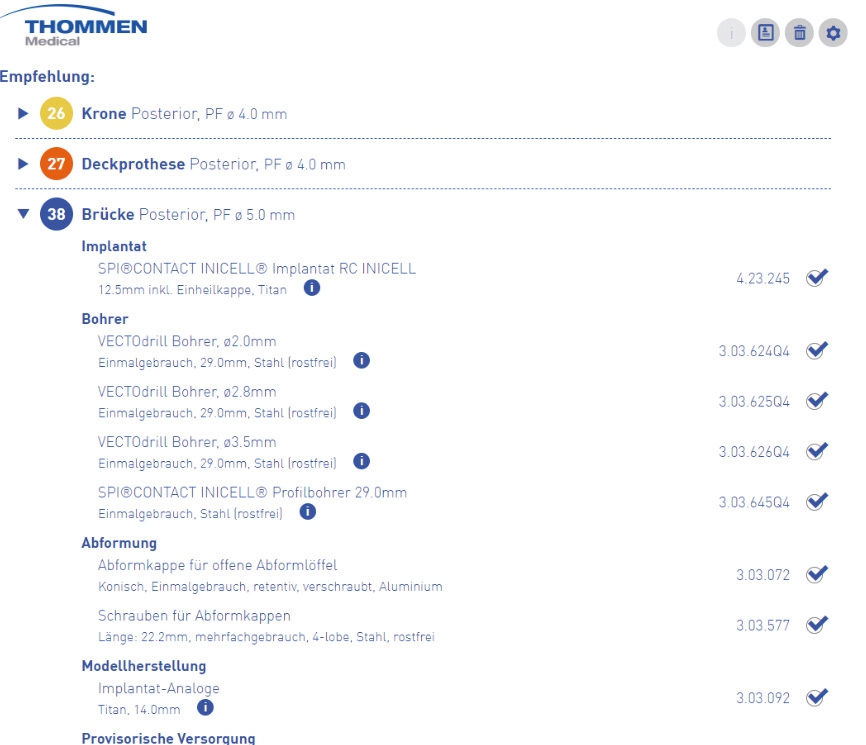Click the Thommen Medical logo

coord(75,27)
